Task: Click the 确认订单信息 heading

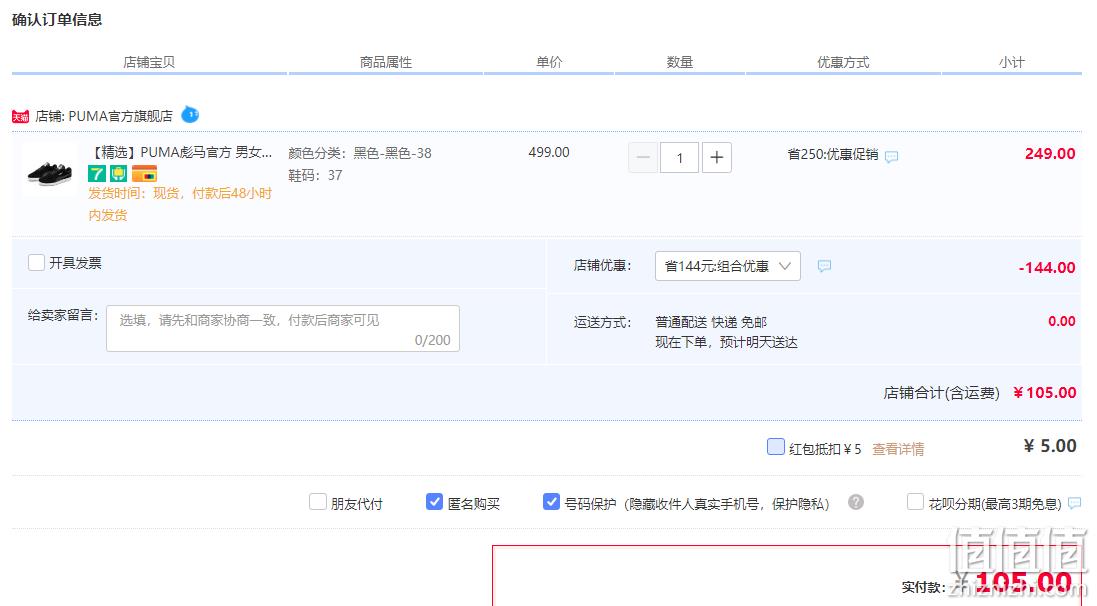Action: pos(57,20)
